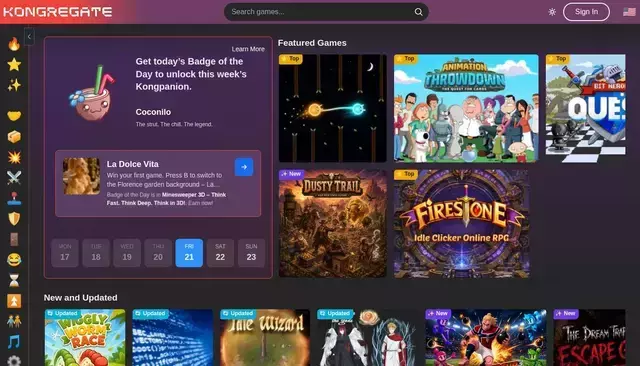Open The Dream Trap Escape game
The image size is (640, 366).
coord(589,337)
